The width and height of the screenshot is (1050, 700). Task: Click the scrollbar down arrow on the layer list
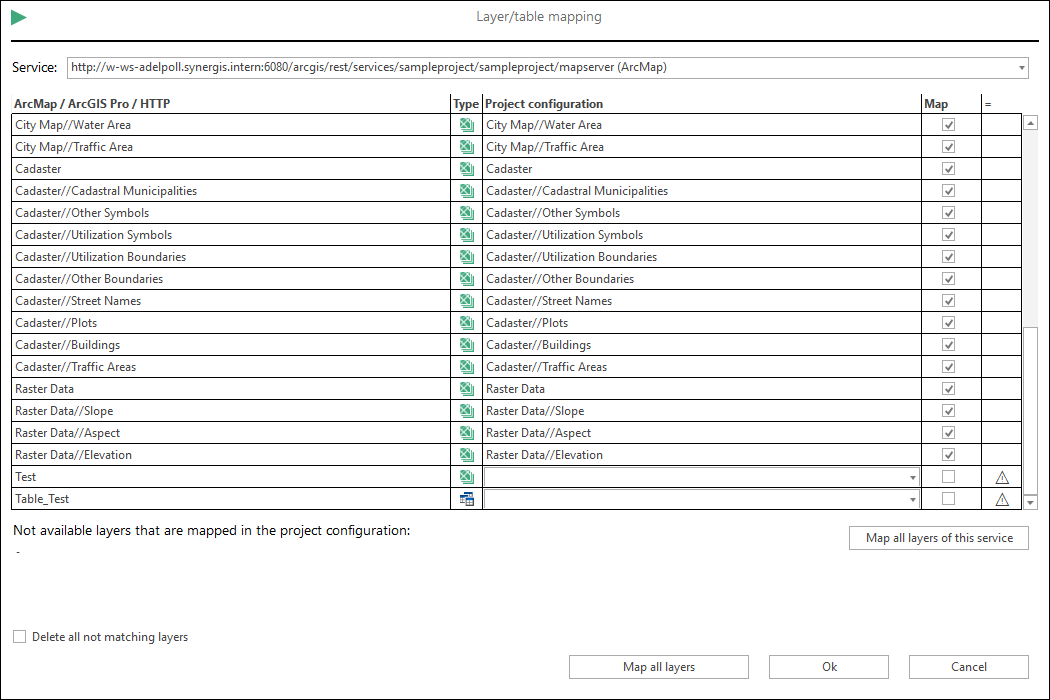click(x=1031, y=500)
